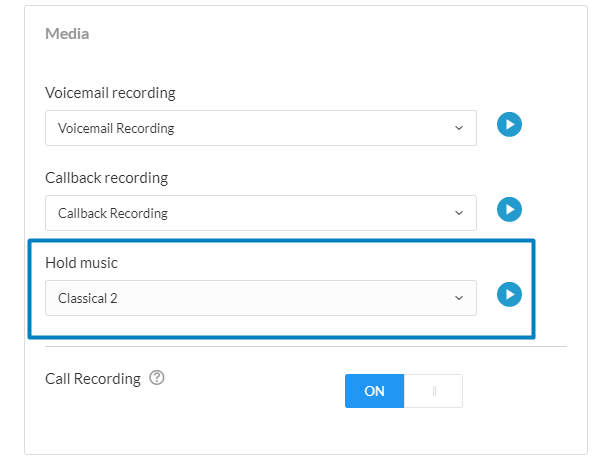Click the Call Recording help icon
This screenshot has height=463, width=604.
point(156,379)
